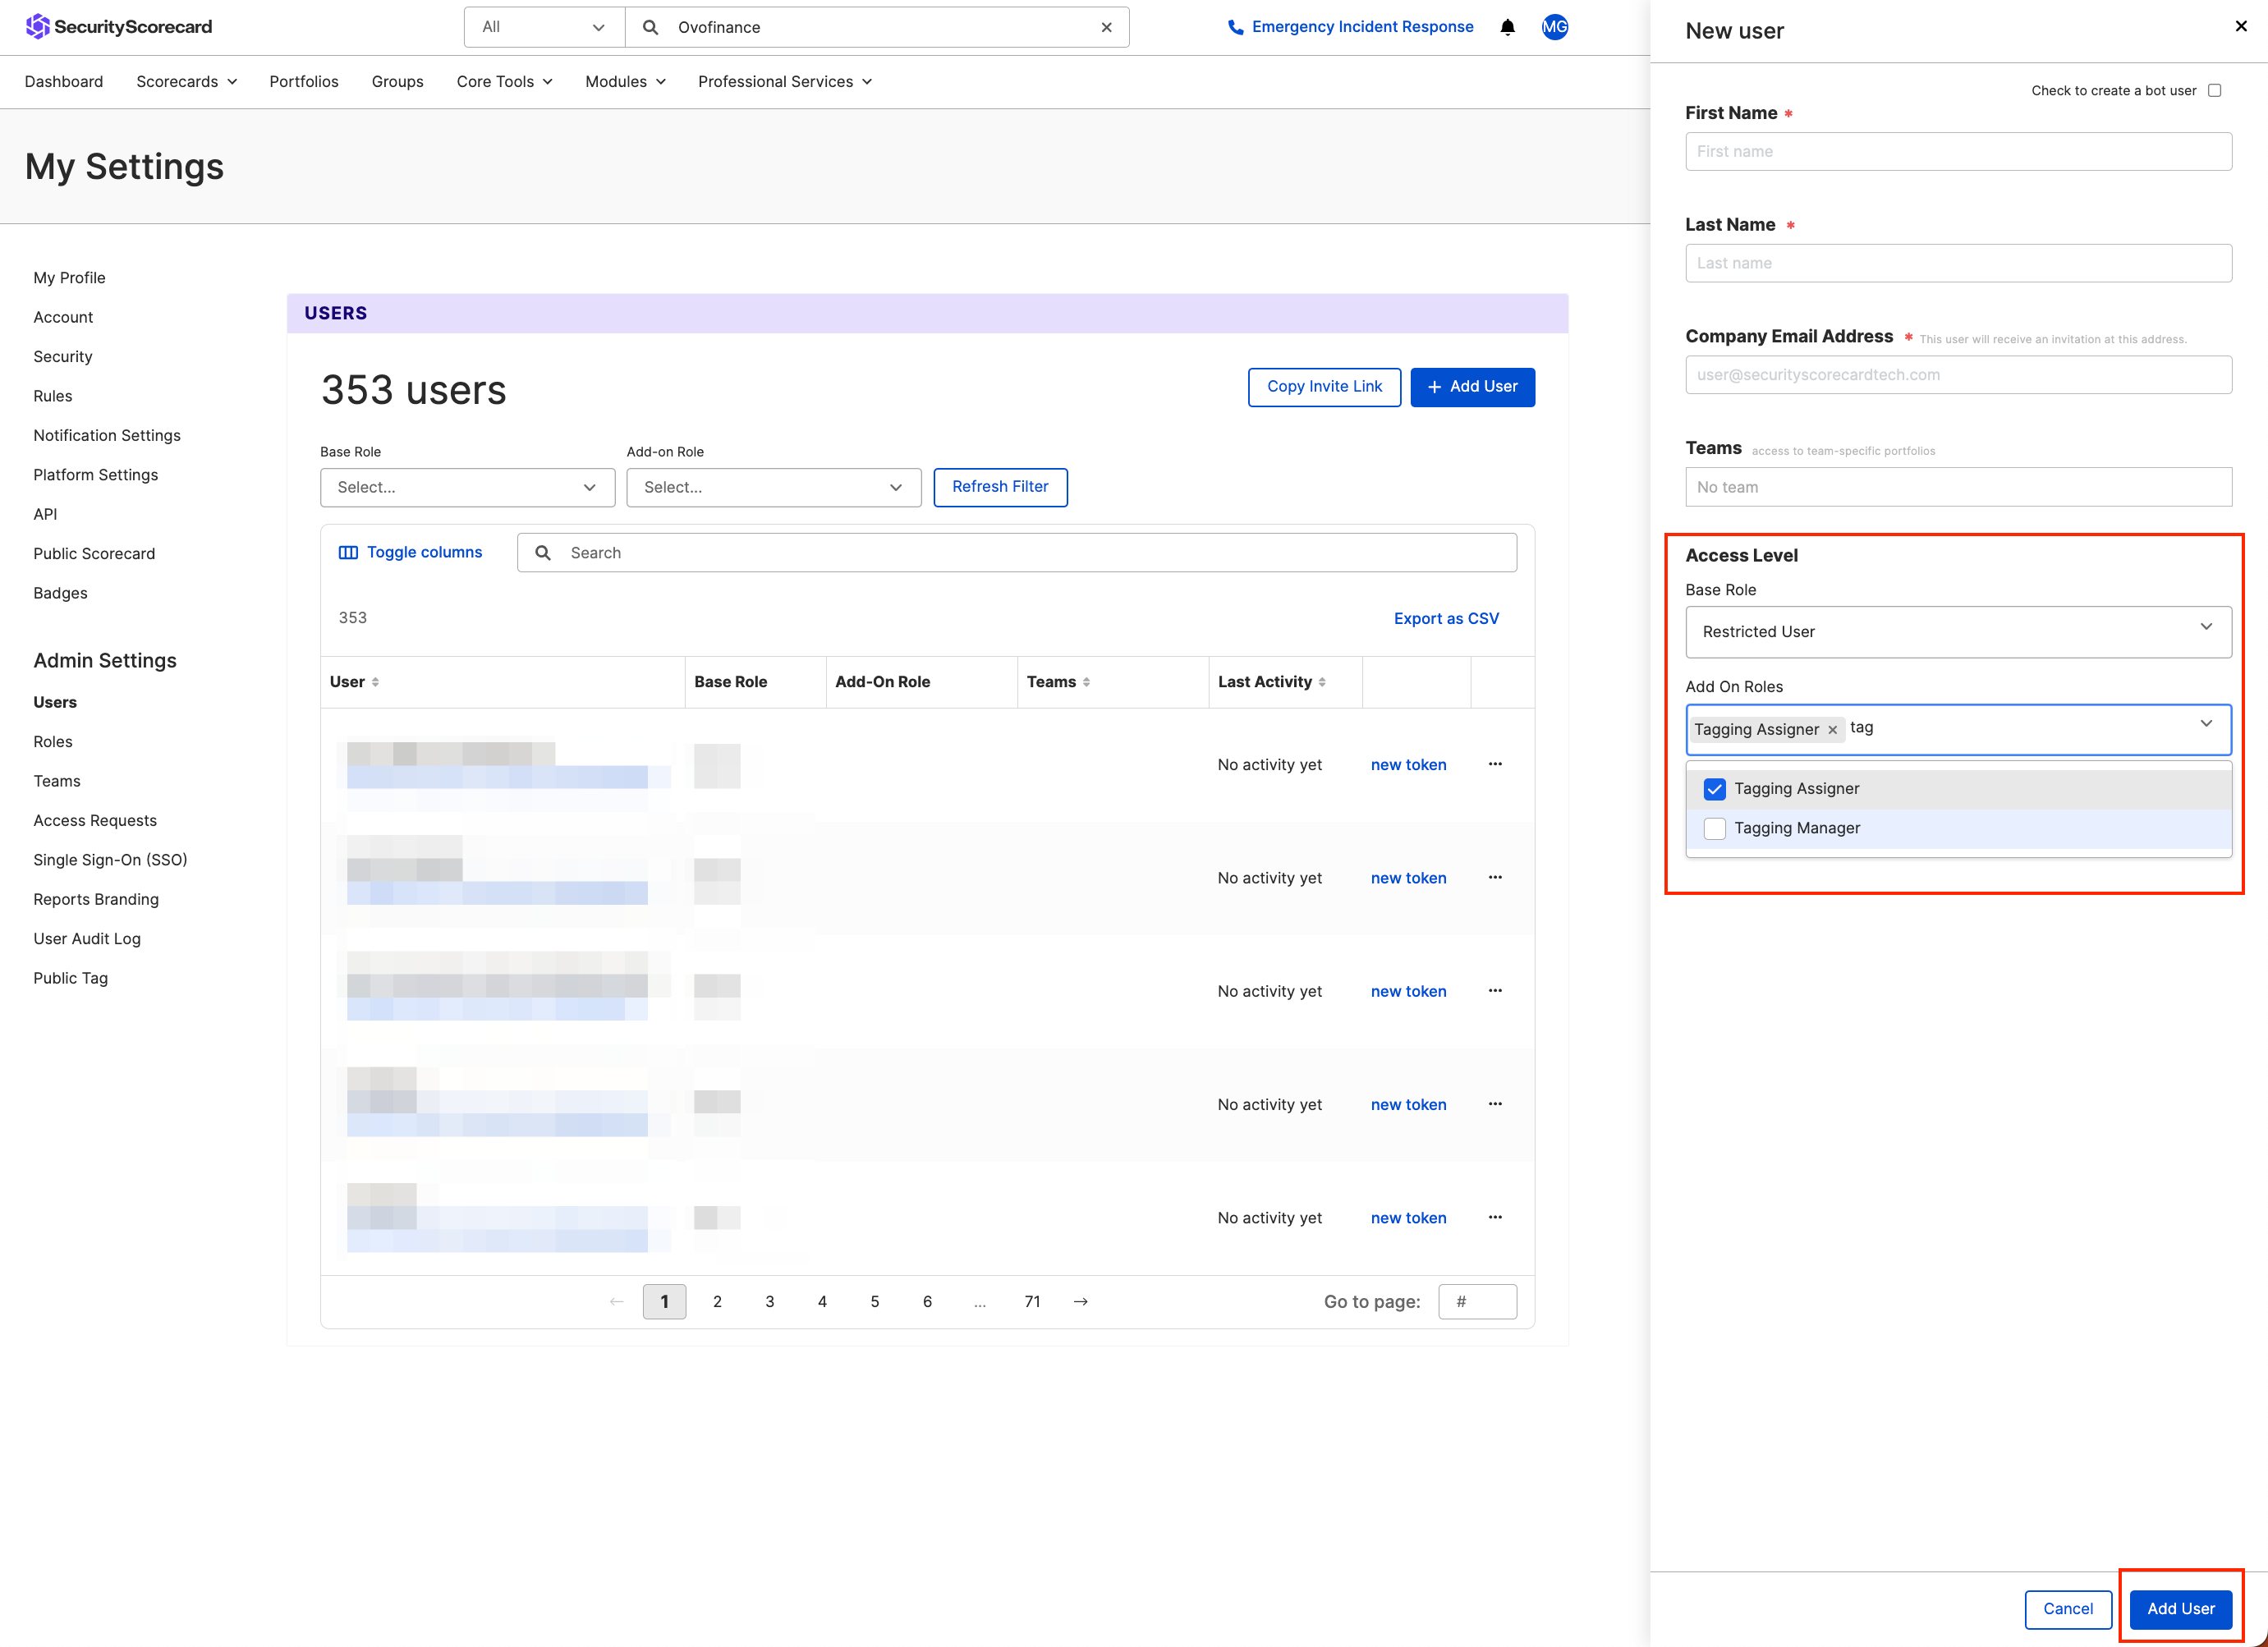Viewport: 2268px width, 1647px height.
Task: Click Copy Invite Link
Action: (x=1324, y=387)
